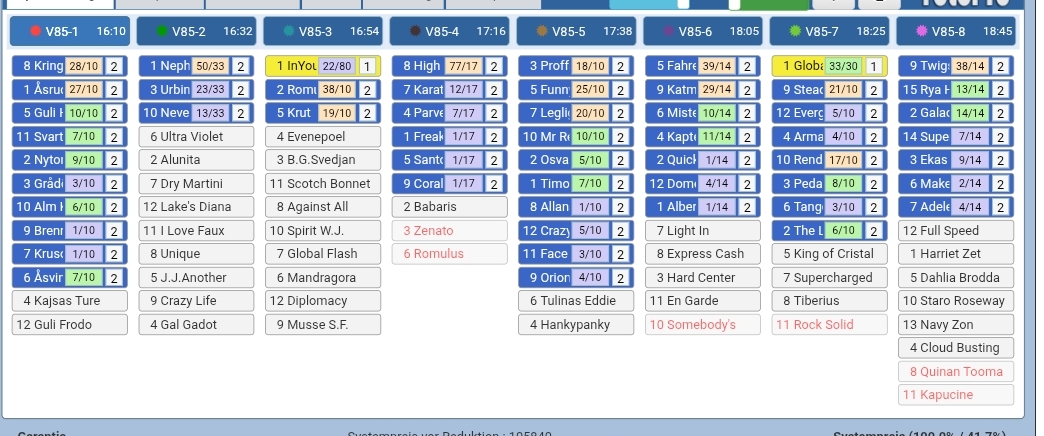The width and height of the screenshot is (1044, 436).
Task: Click the teal star icon on V85-3
Action: 289,32
